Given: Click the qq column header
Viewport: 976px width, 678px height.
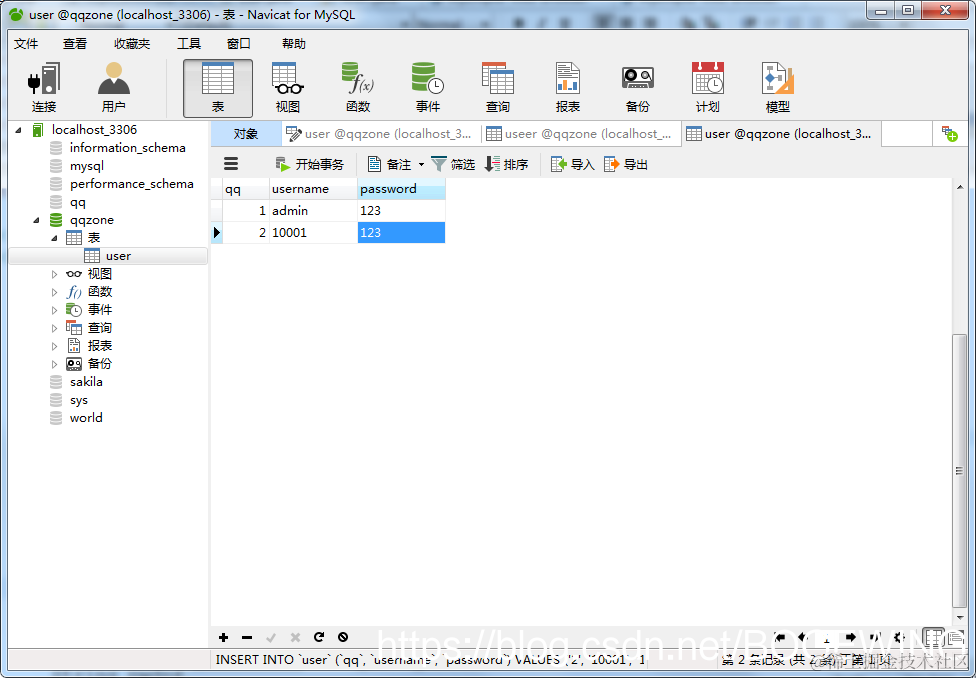Looking at the screenshot, I should (246, 189).
